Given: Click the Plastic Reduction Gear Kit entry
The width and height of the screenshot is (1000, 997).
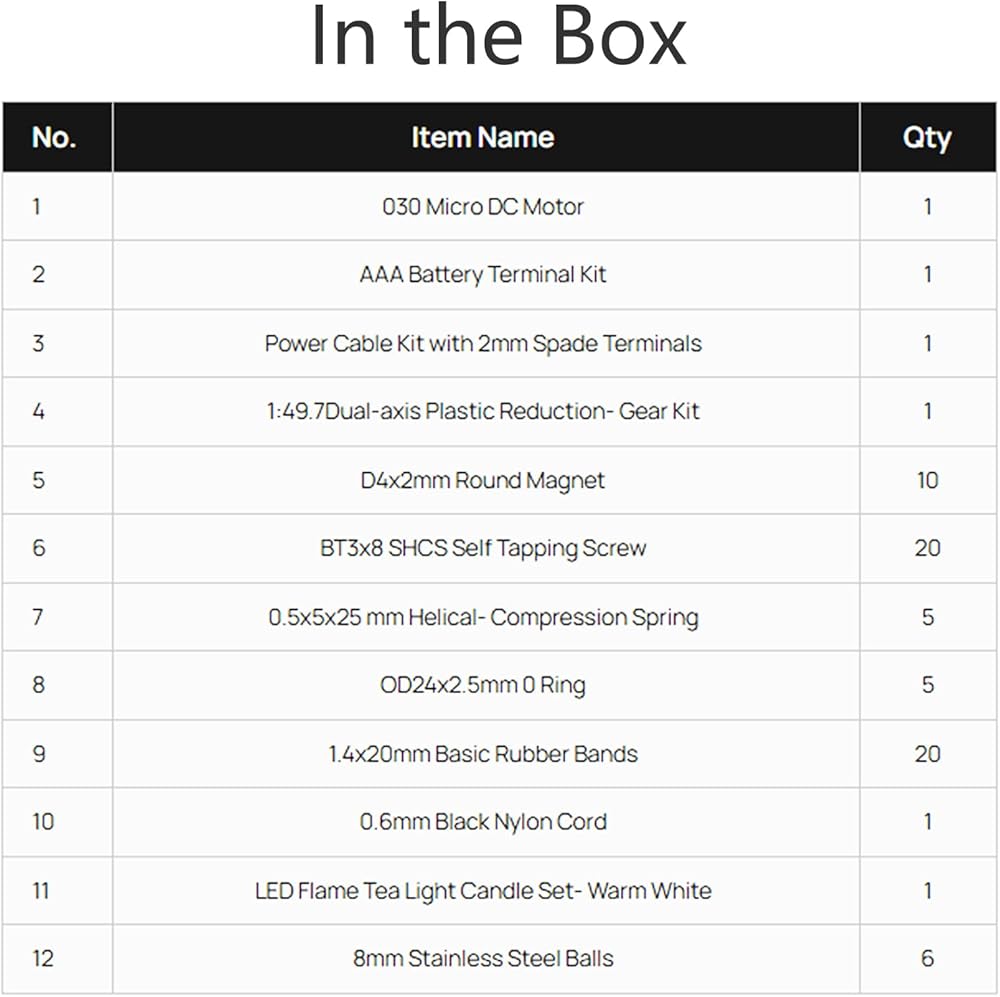Looking at the screenshot, I should click(483, 411).
